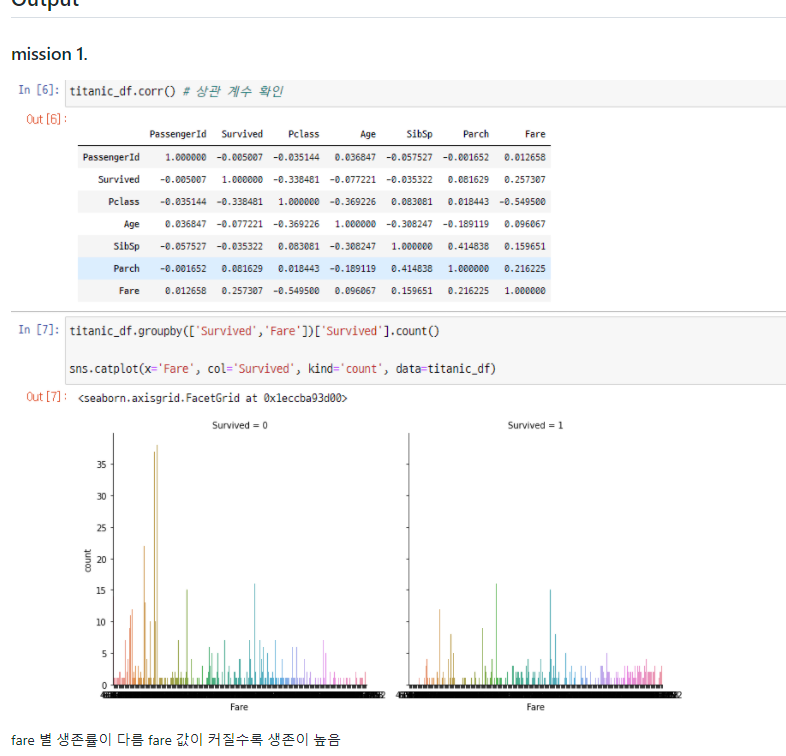
Task: Click the seaborn FacetGrid output text
Action: pyautogui.click(x=213, y=398)
